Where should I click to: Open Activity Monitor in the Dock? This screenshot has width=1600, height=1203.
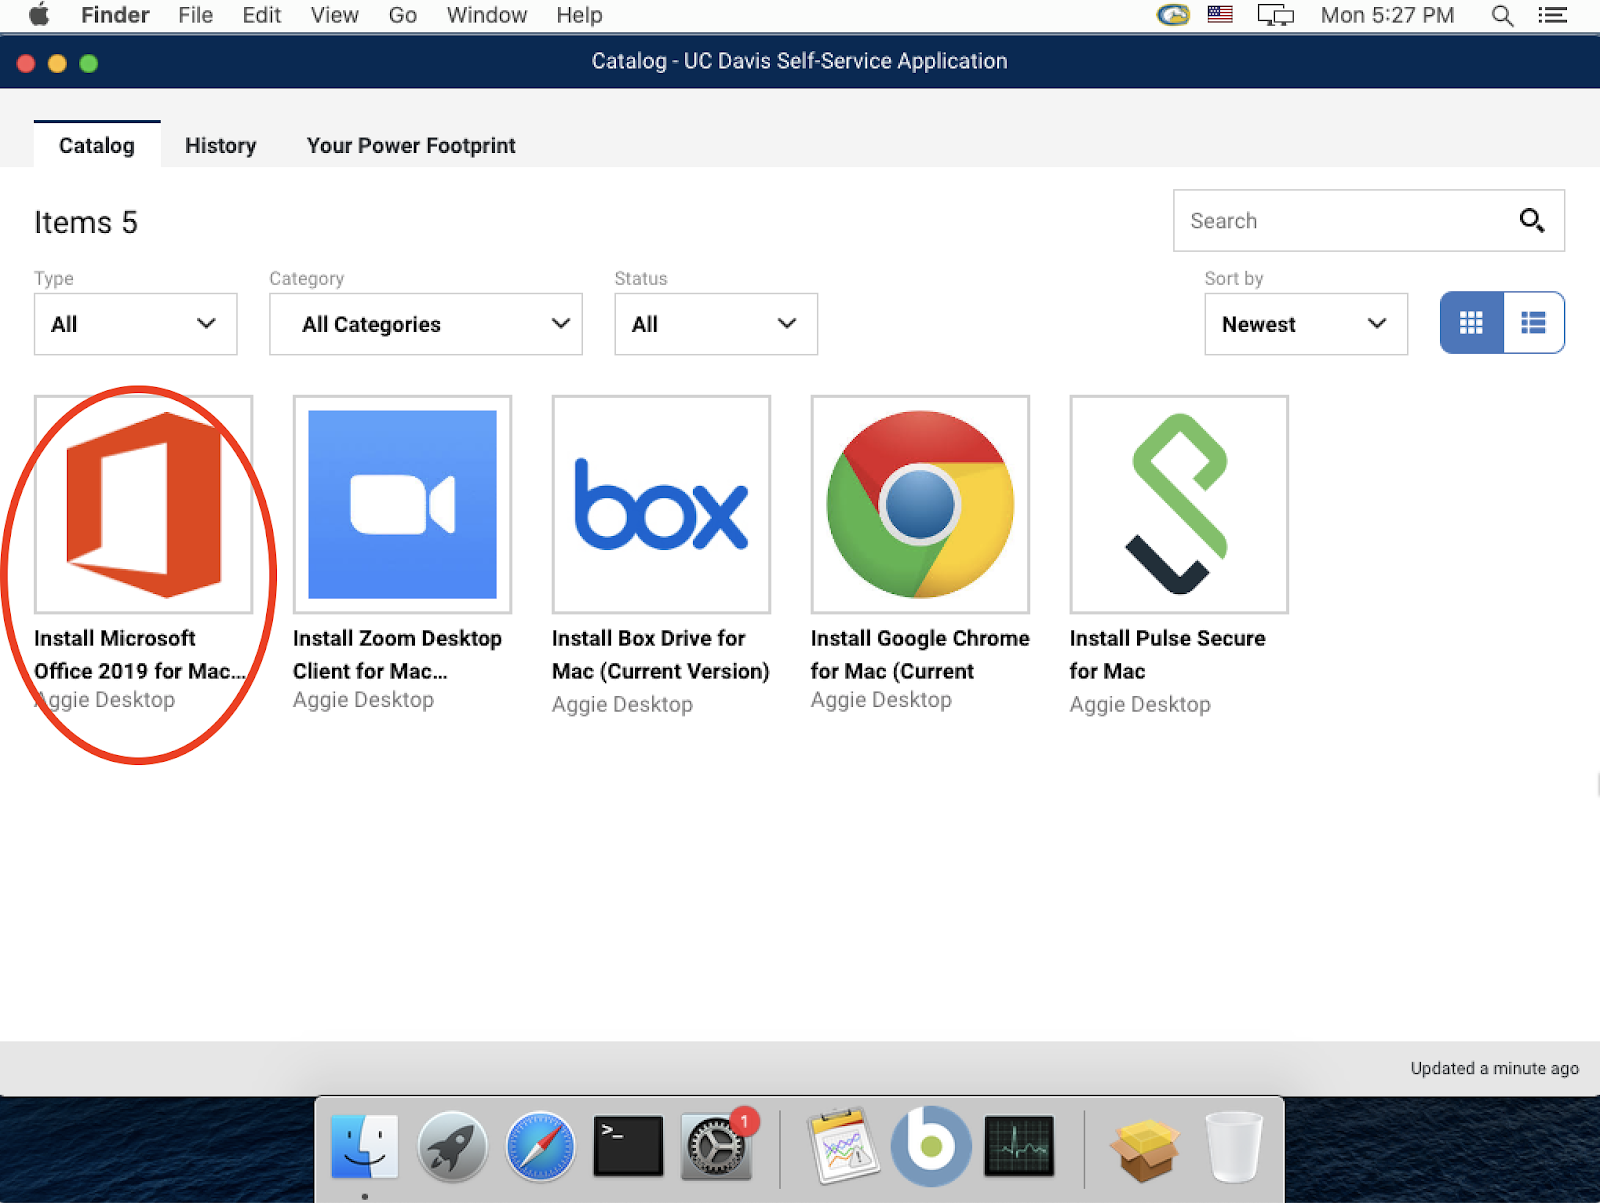click(1019, 1146)
